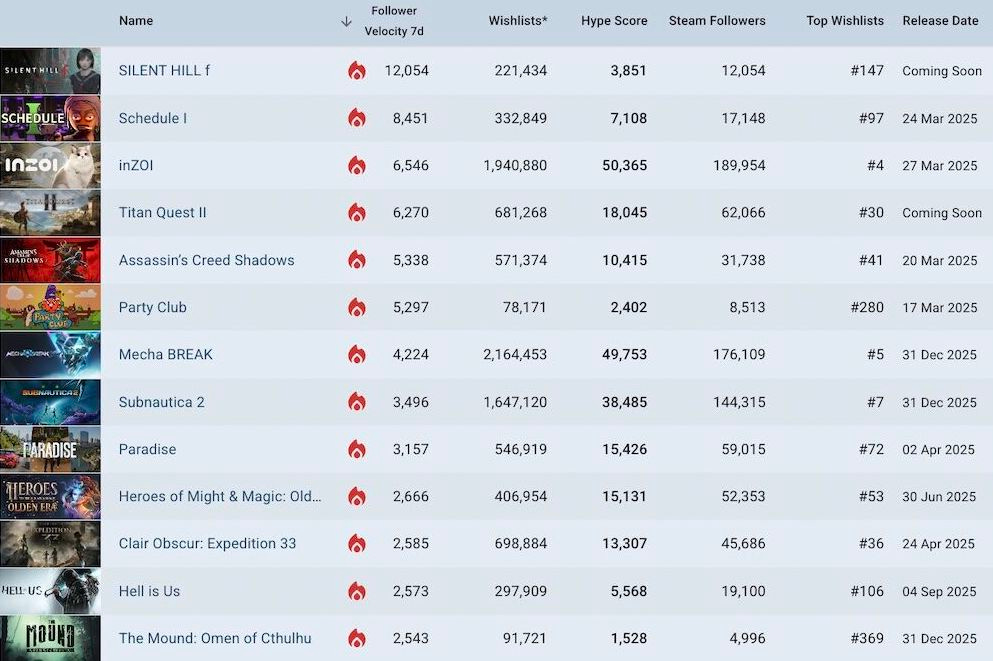Open the Subnautica 2 thumbnail

click(x=50, y=402)
